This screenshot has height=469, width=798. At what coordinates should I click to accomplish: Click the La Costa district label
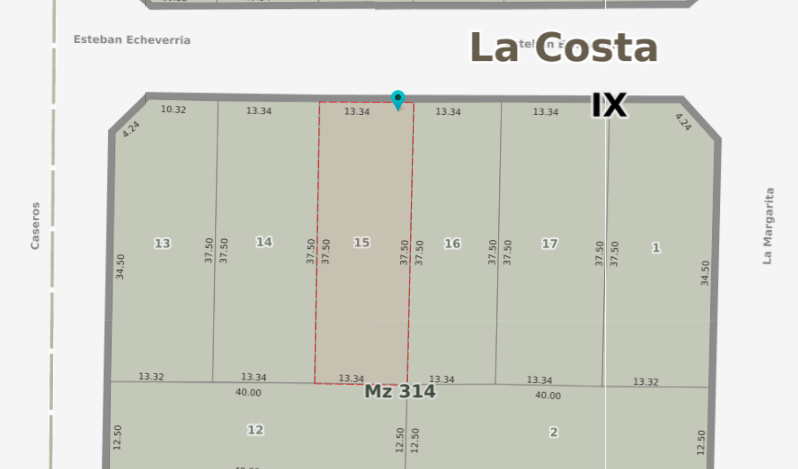563,48
